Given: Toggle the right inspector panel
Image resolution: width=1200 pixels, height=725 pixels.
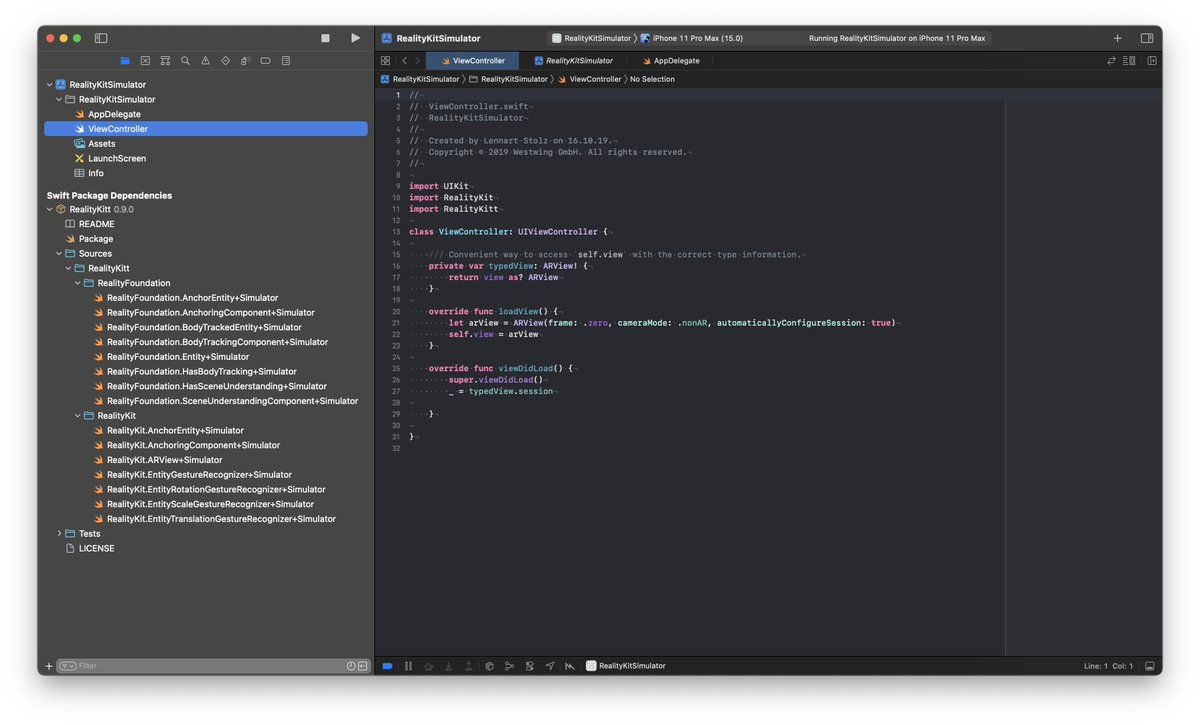Looking at the screenshot, I should click(x=1147, y=38).
